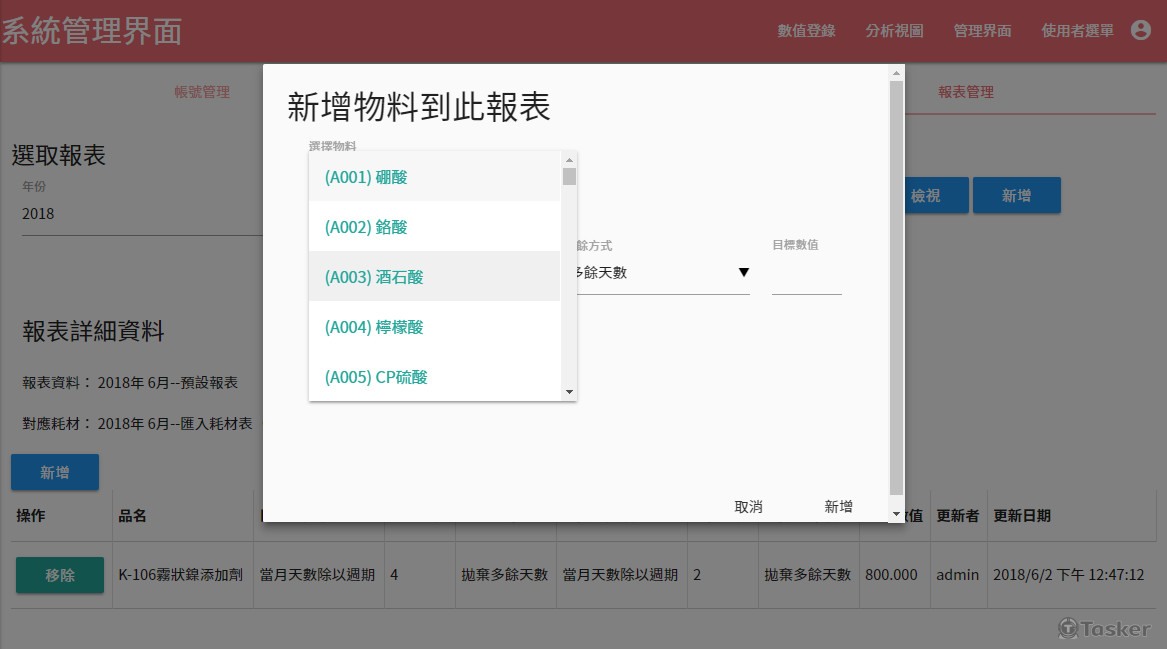
Task: Open the 管理界面 menu item
Action: click(x=982, y=31)
